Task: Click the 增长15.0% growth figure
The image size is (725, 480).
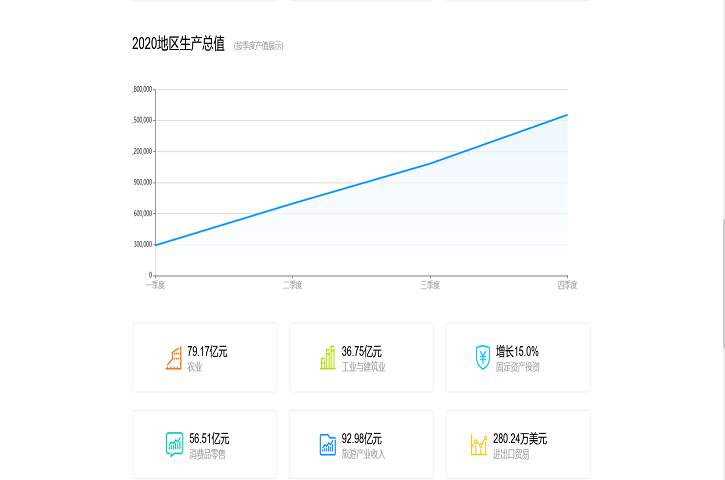Action: [x=517, y=351]
